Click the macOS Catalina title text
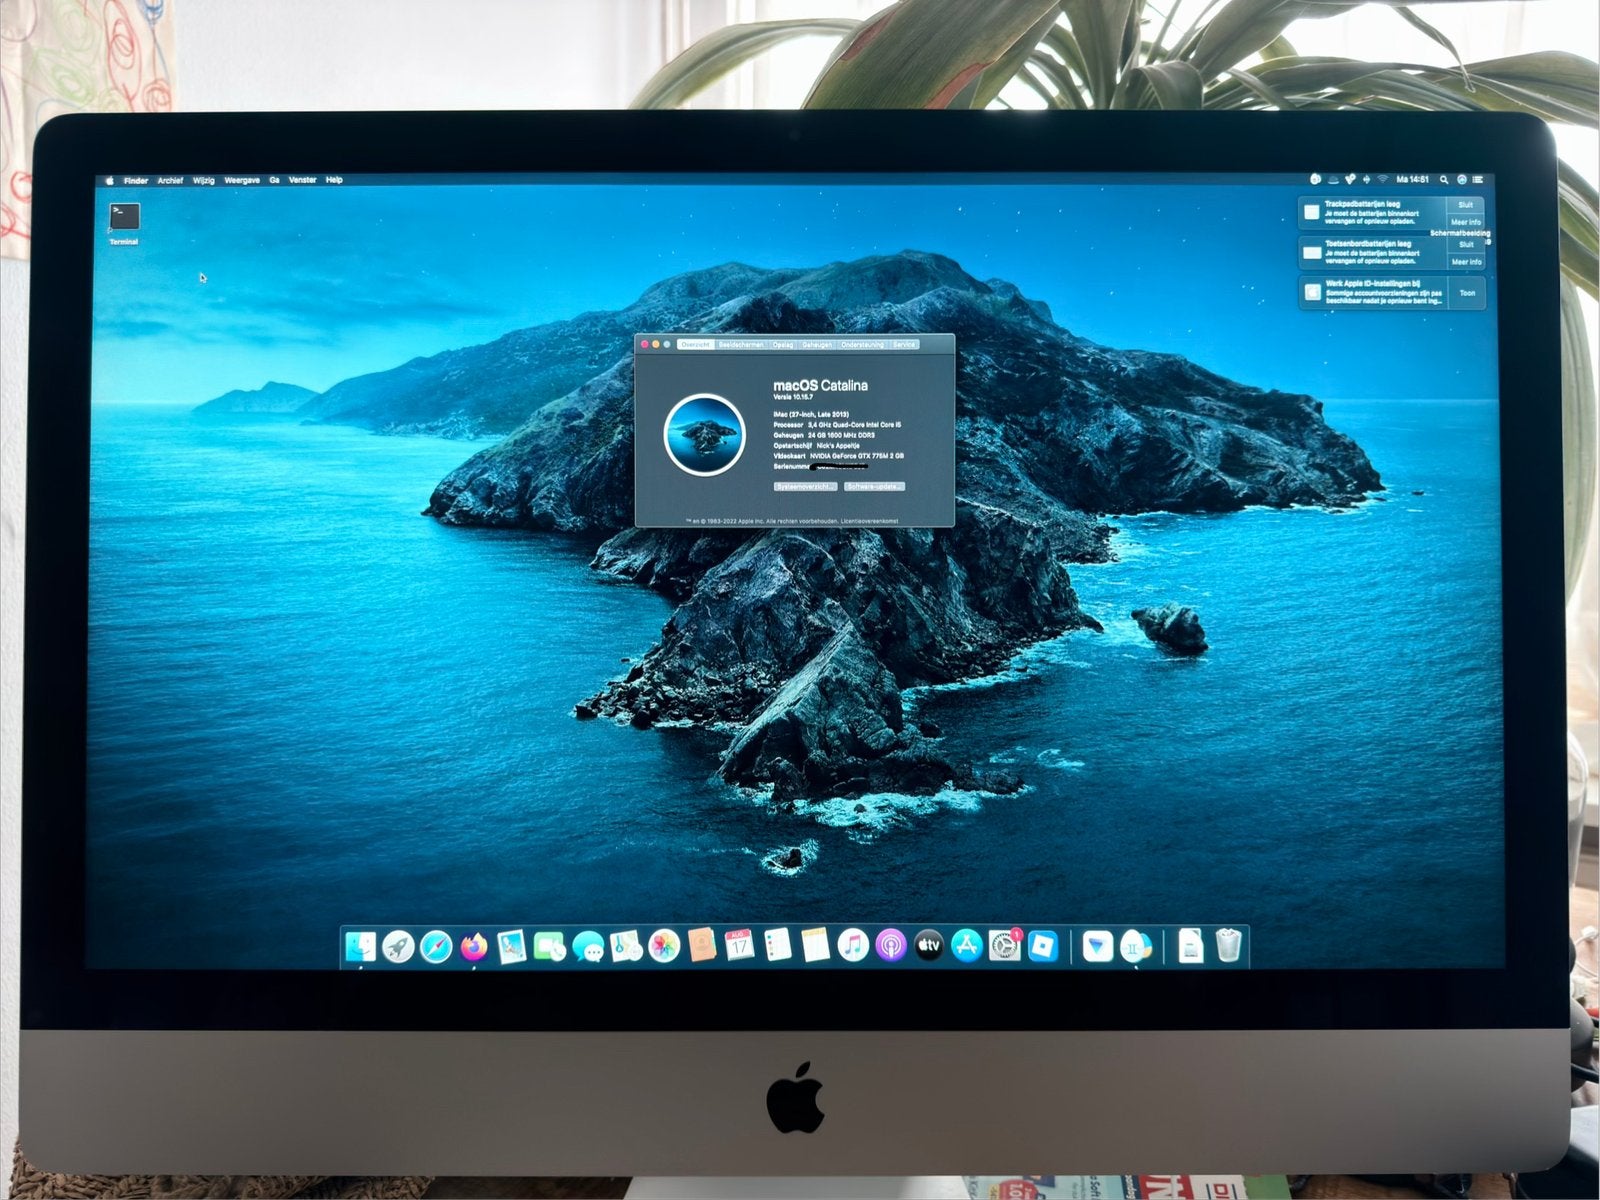Viewport: 1600px width, 1200px height. 820,385
